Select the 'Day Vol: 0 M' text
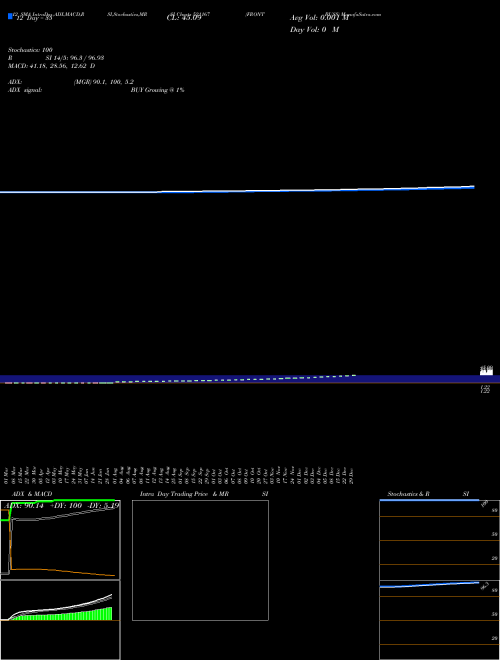The image size is (500, 660). coord(314,30)
